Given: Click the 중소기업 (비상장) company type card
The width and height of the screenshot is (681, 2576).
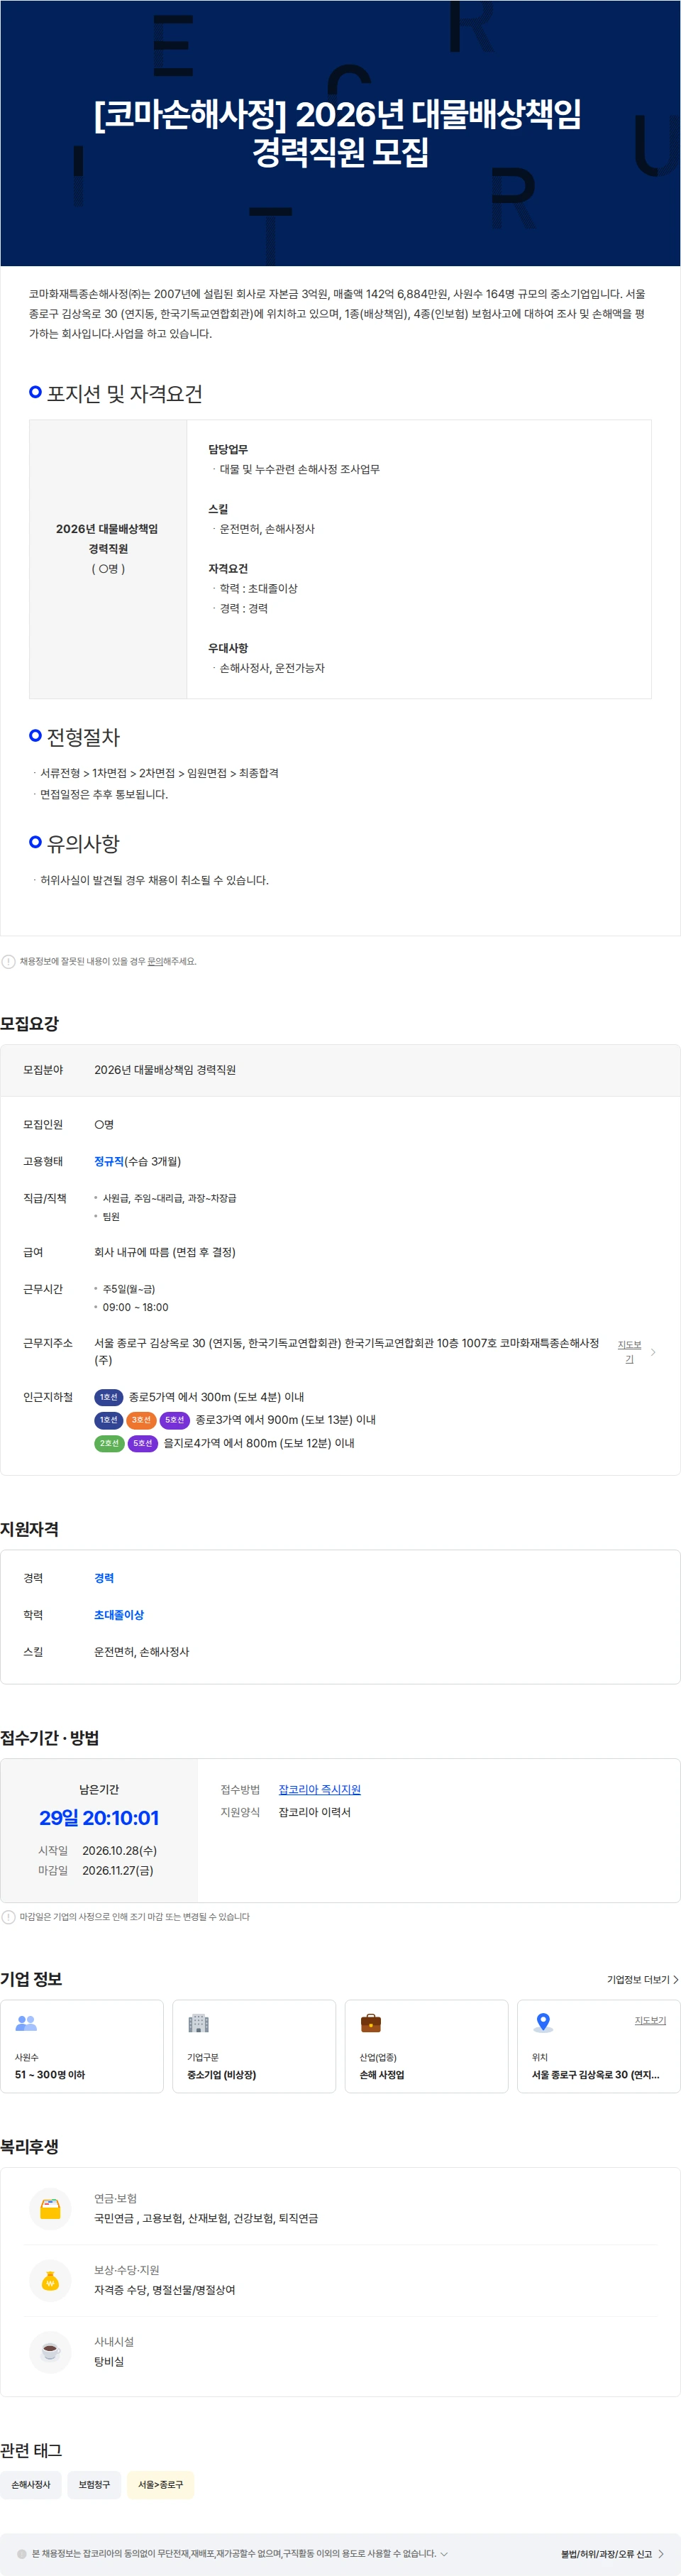Looking at the screenshot, I should pyautogui.click(x=254, y=2047).
